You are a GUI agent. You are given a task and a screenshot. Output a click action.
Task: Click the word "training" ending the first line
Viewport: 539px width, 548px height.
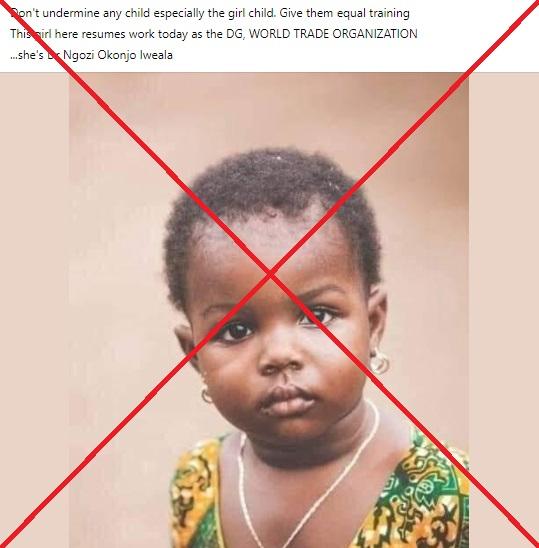pyautogui.click(x=390, y=13)
